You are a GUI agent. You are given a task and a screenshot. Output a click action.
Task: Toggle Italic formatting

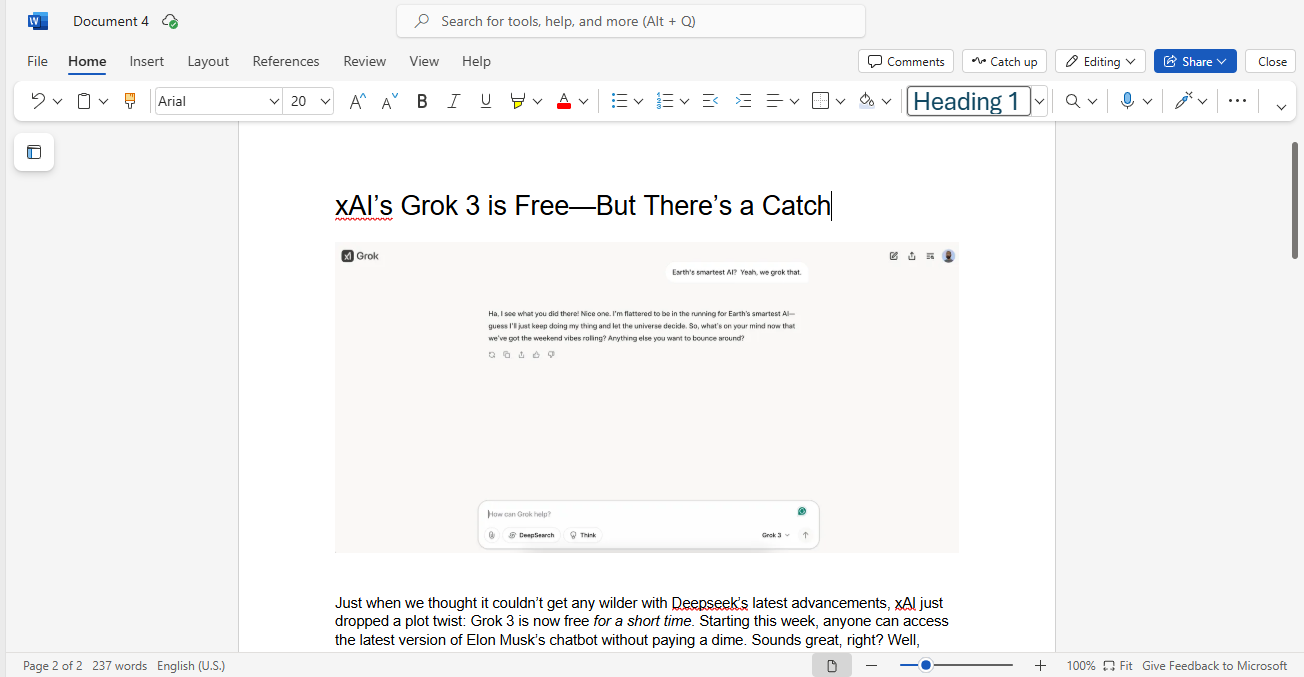pyautogui.click(x=454, y=101)
